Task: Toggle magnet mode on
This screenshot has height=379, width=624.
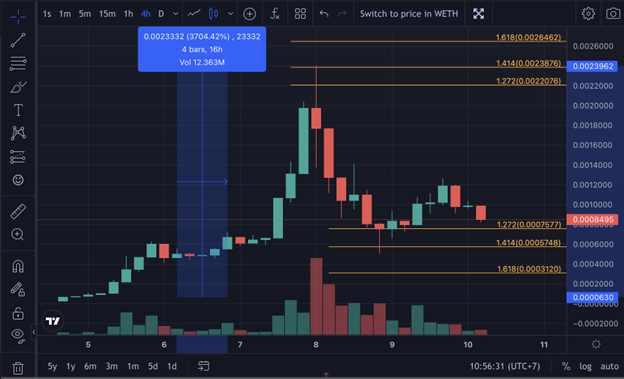Action: click(x=18, y=266)
